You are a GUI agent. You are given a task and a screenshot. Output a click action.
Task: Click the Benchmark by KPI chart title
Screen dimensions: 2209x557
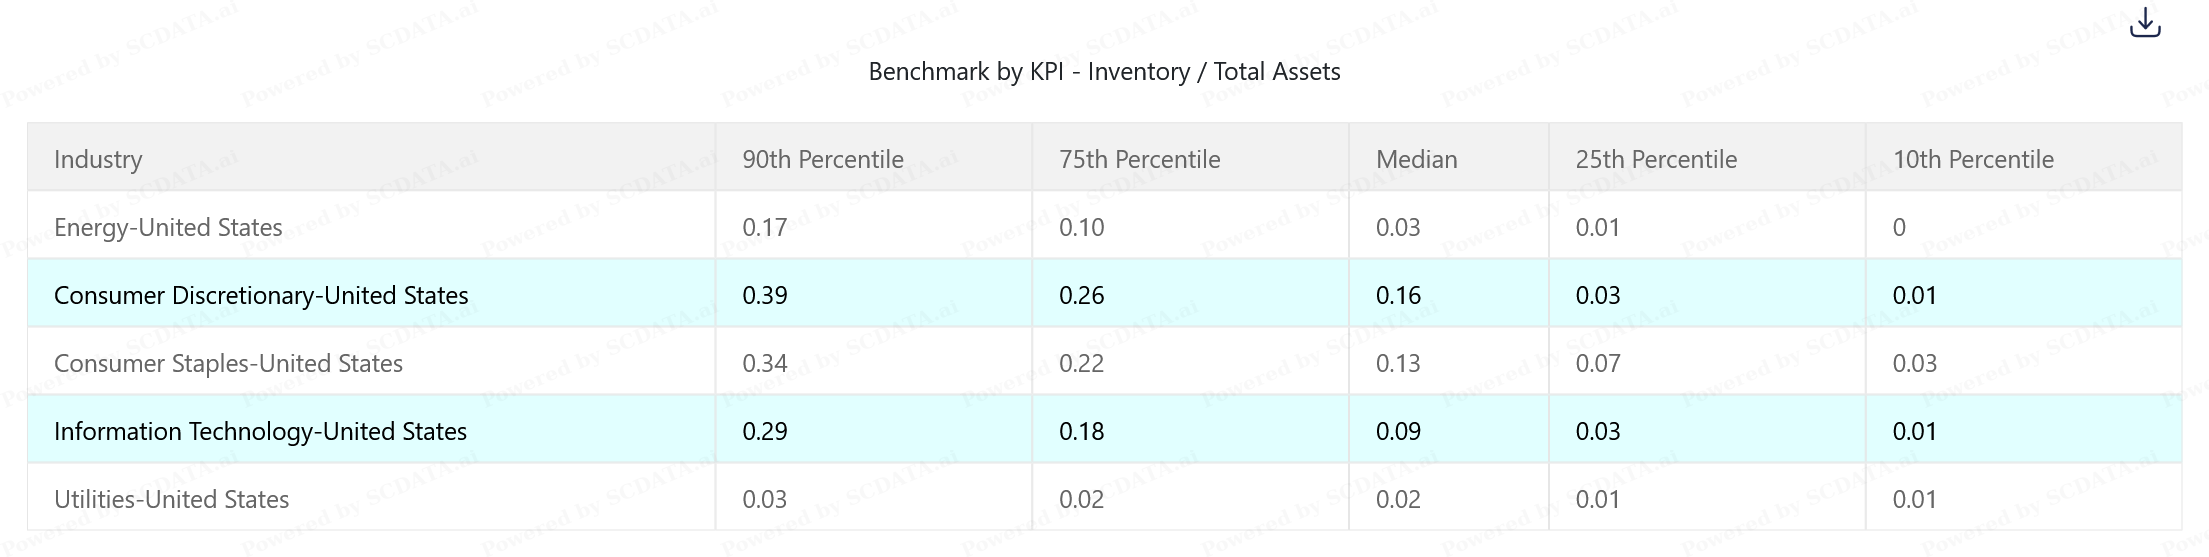coord(1104,72)
